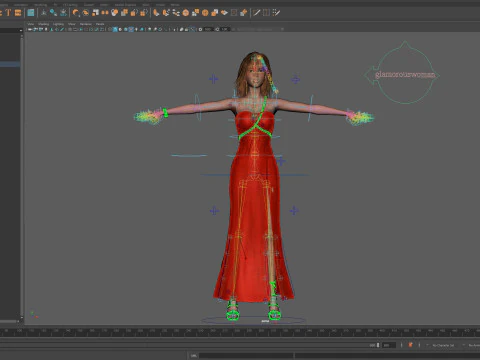Select the orange T Type tool shelf icon
This screenshot has height=360, width=480.
click(8, 13)
